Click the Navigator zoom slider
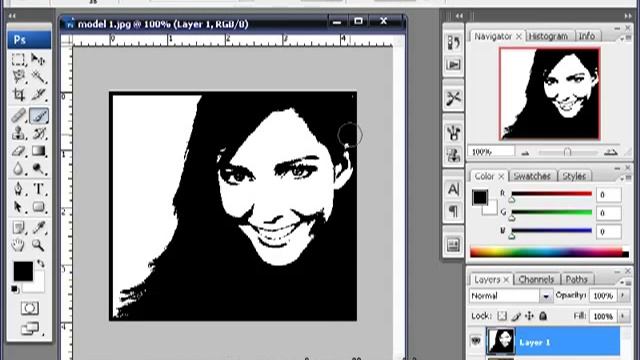The image size is (640, 360). (x=567, y=152)
